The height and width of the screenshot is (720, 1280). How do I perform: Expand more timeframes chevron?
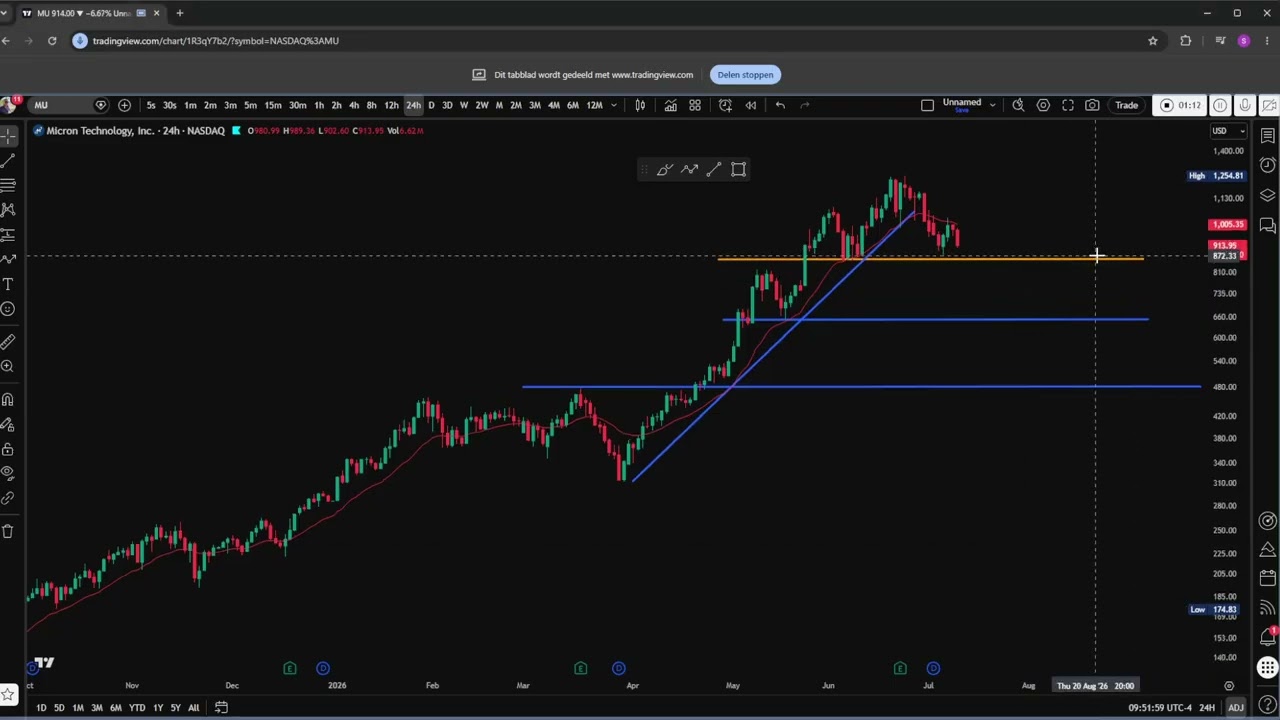pos(614,105)
